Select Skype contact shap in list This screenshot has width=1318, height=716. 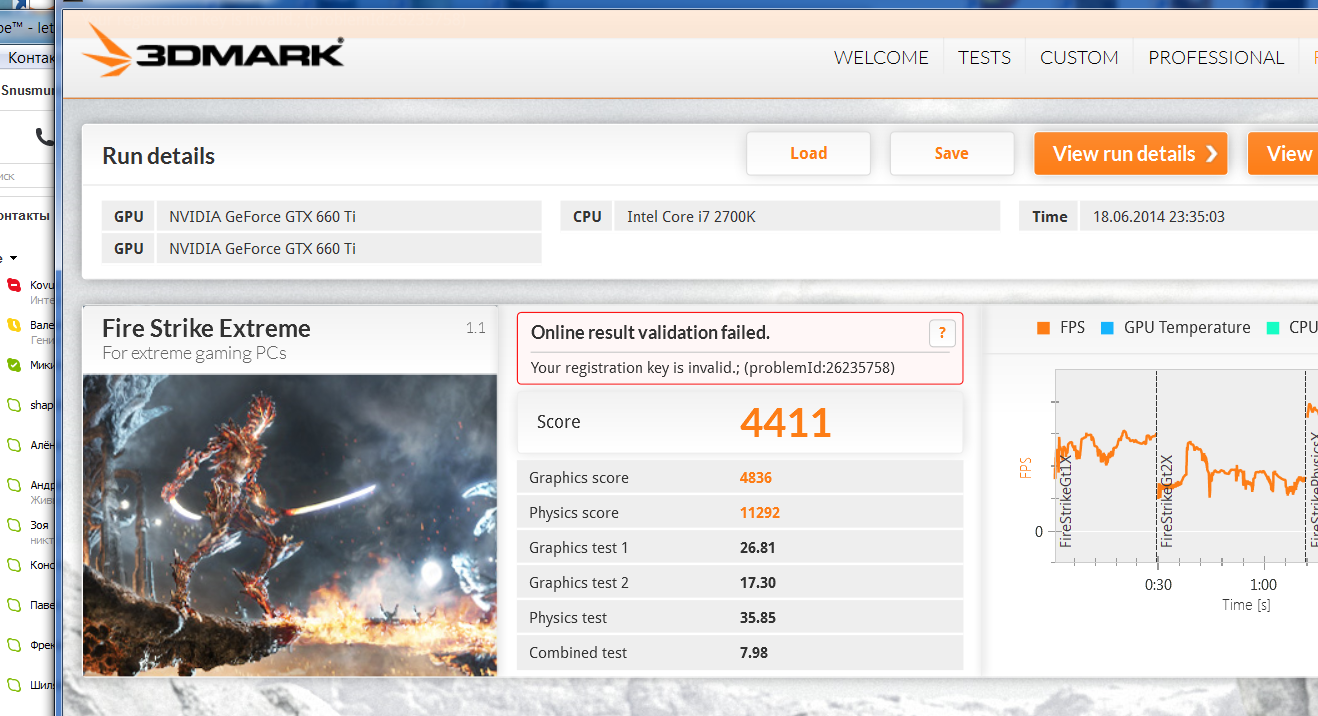point(30,405)
